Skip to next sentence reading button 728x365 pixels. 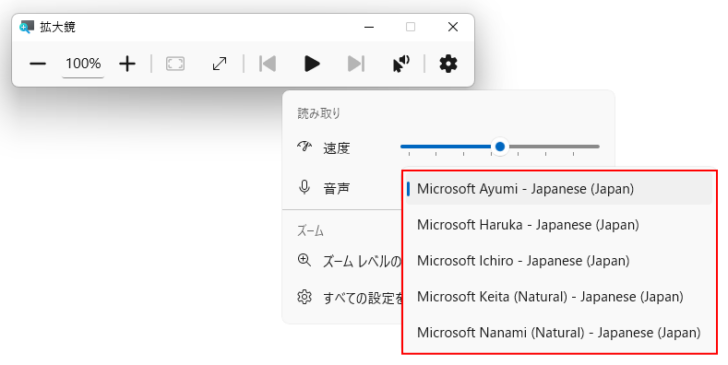click(x=356, y=64)
